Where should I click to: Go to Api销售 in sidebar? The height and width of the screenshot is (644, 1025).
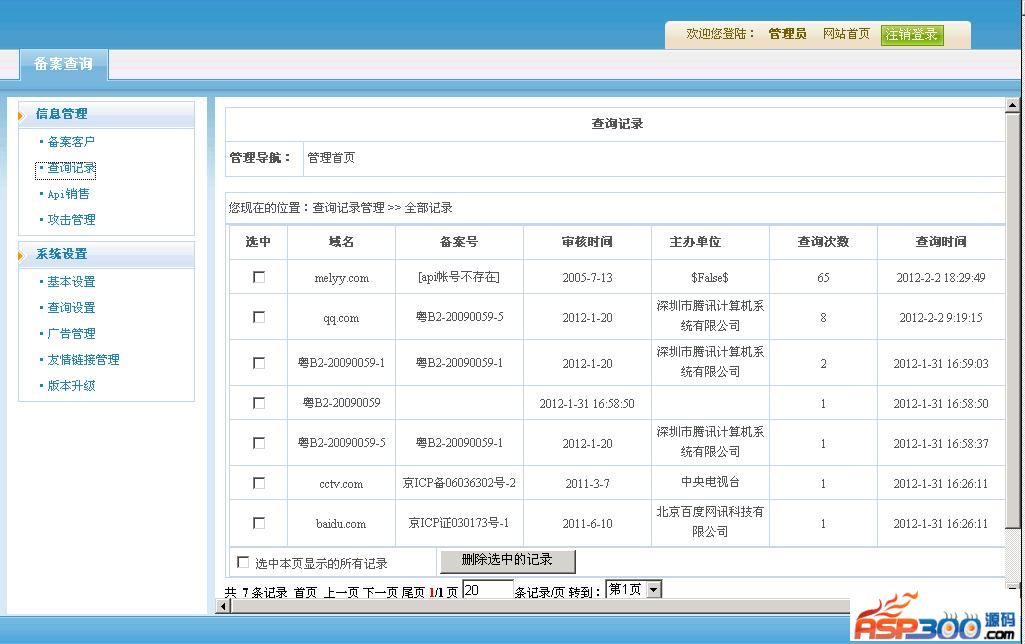click(69, 194)
